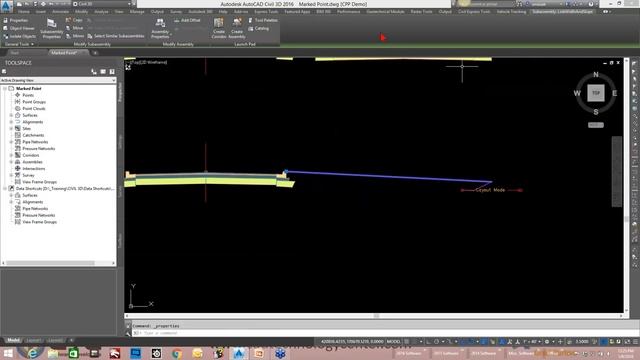The height and width of the screenshot is (360, 640).
Task: Switch to the Model layout tab
Action: [13, 340]
